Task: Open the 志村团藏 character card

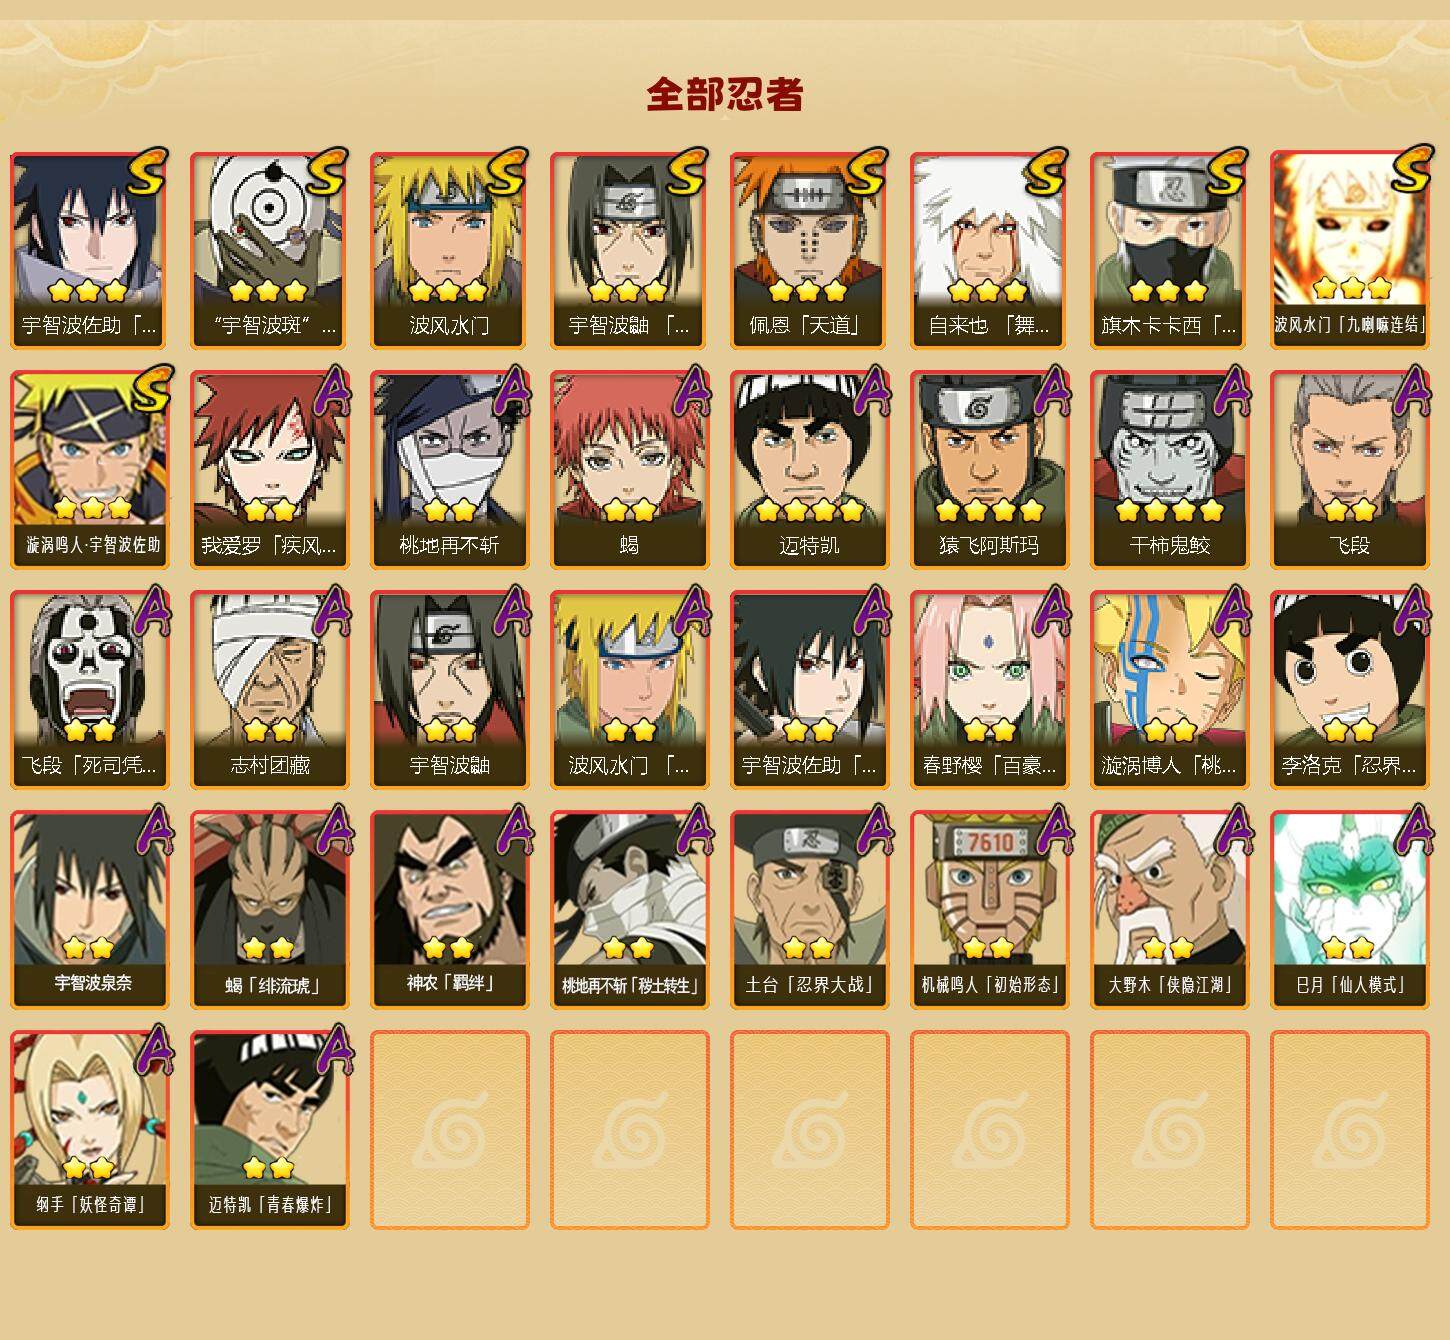Action: point(269,690)
